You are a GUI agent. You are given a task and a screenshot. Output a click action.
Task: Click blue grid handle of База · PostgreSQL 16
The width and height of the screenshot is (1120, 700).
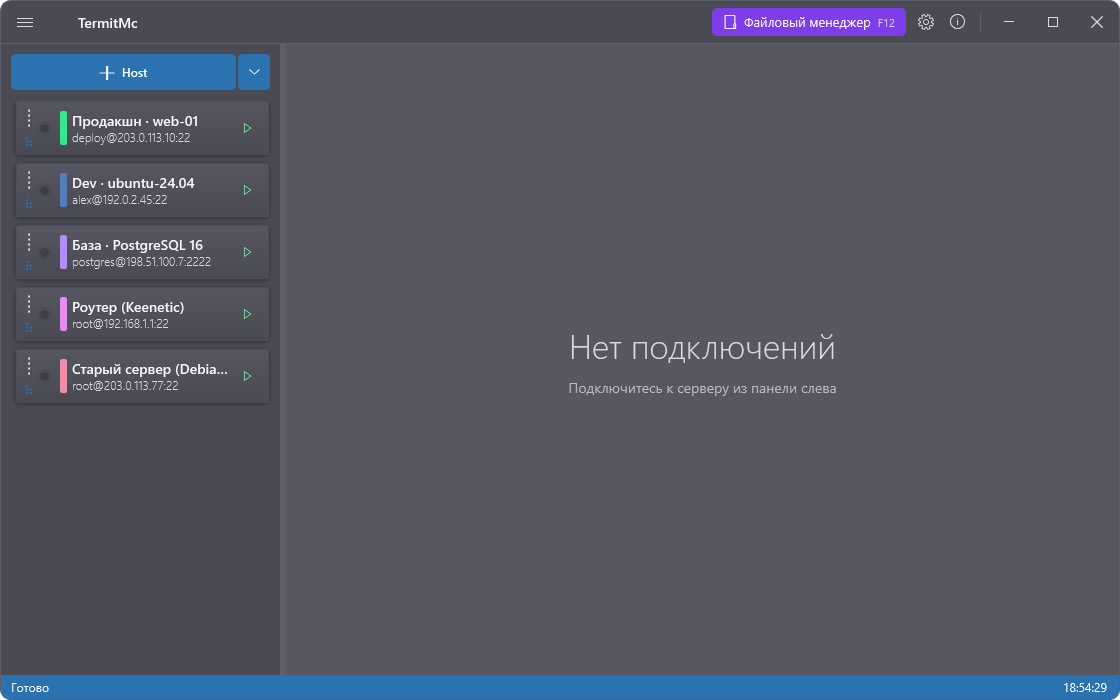point(29,266)
